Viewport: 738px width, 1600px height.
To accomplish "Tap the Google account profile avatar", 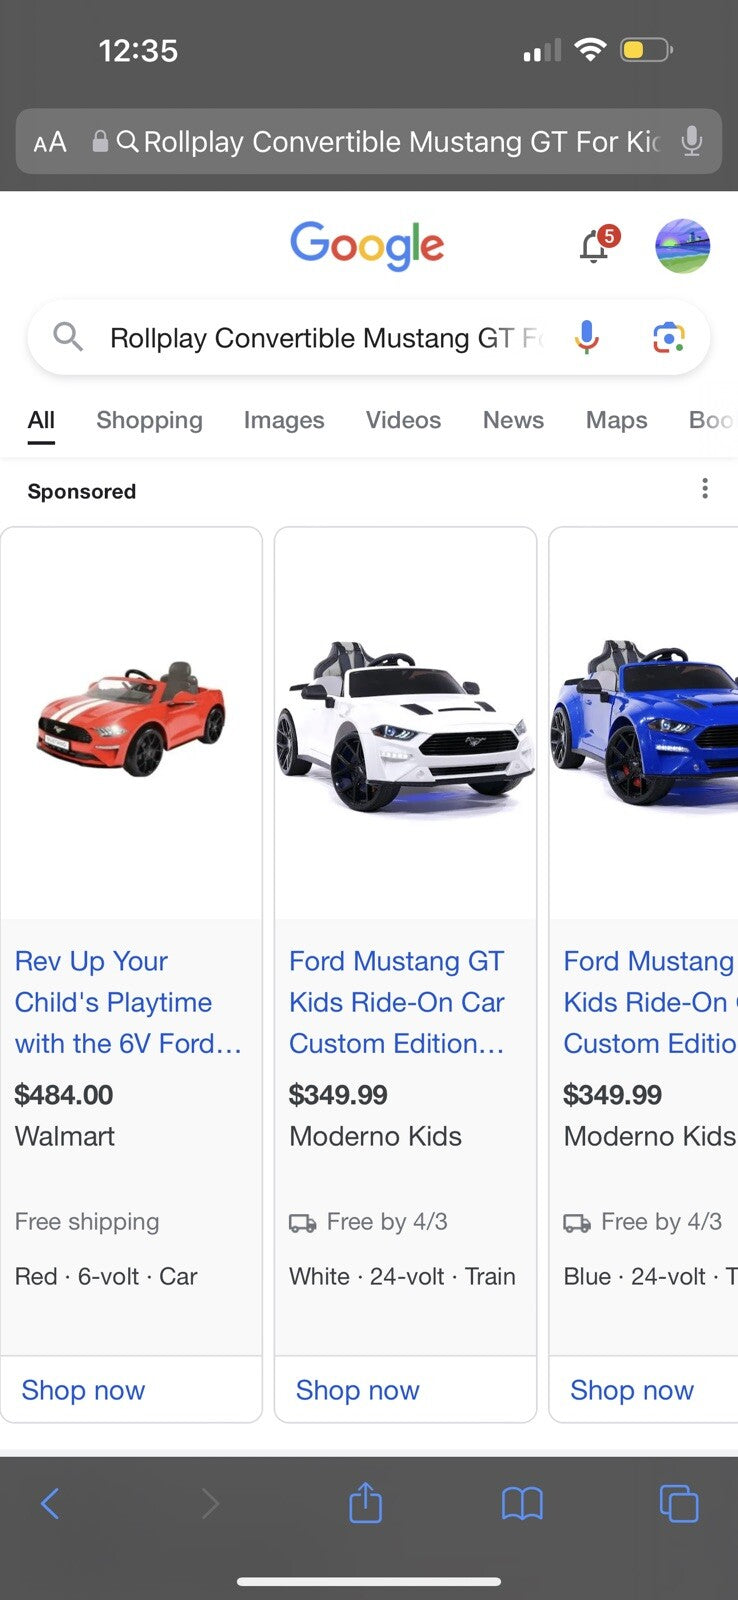I will [x=682, y=246].
